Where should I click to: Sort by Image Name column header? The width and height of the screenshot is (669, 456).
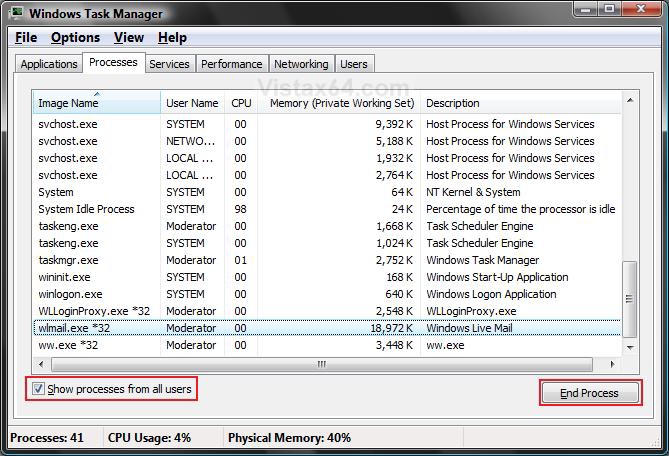coord(97,103)
